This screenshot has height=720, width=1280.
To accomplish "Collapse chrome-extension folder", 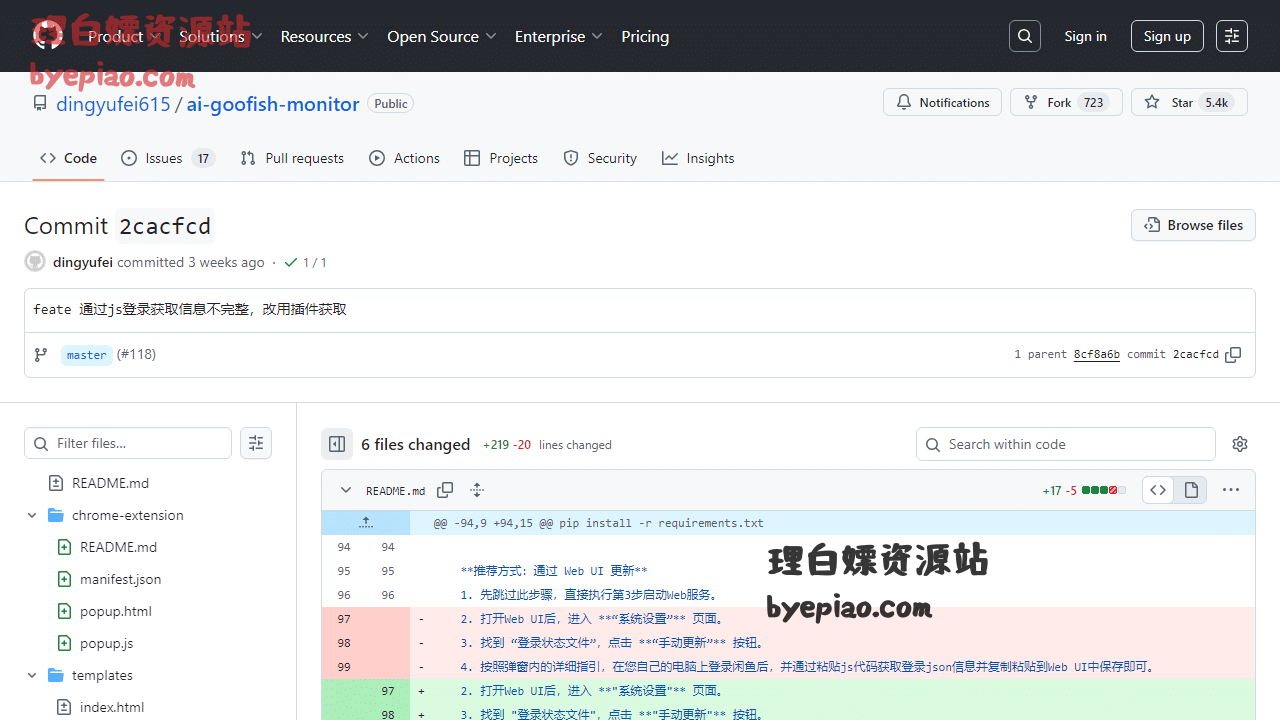I will tap(32, 515).
